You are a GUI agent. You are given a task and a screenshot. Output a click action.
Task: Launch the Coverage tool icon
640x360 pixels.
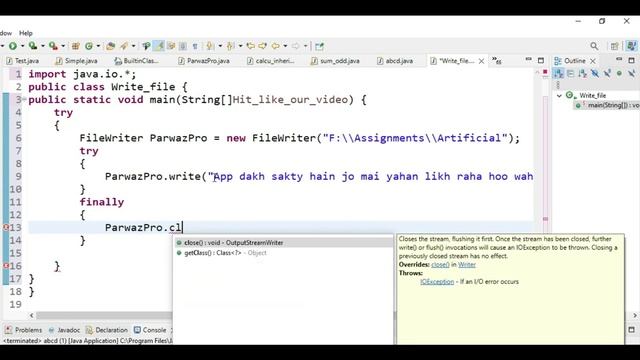click(33, 46)
